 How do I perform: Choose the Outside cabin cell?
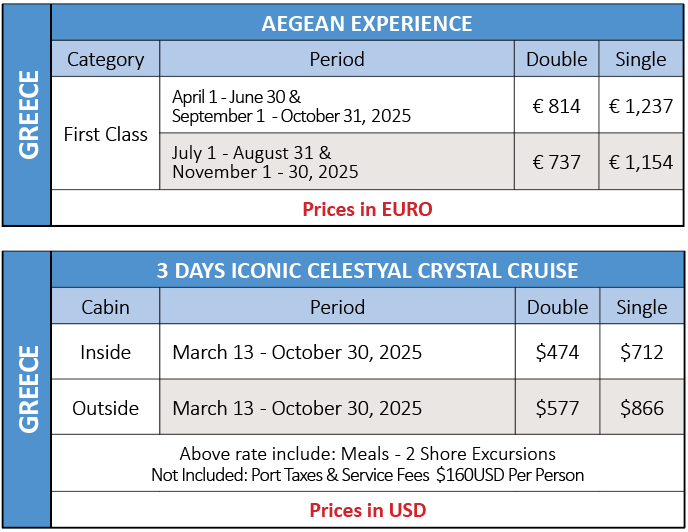(x=105, y=408)
